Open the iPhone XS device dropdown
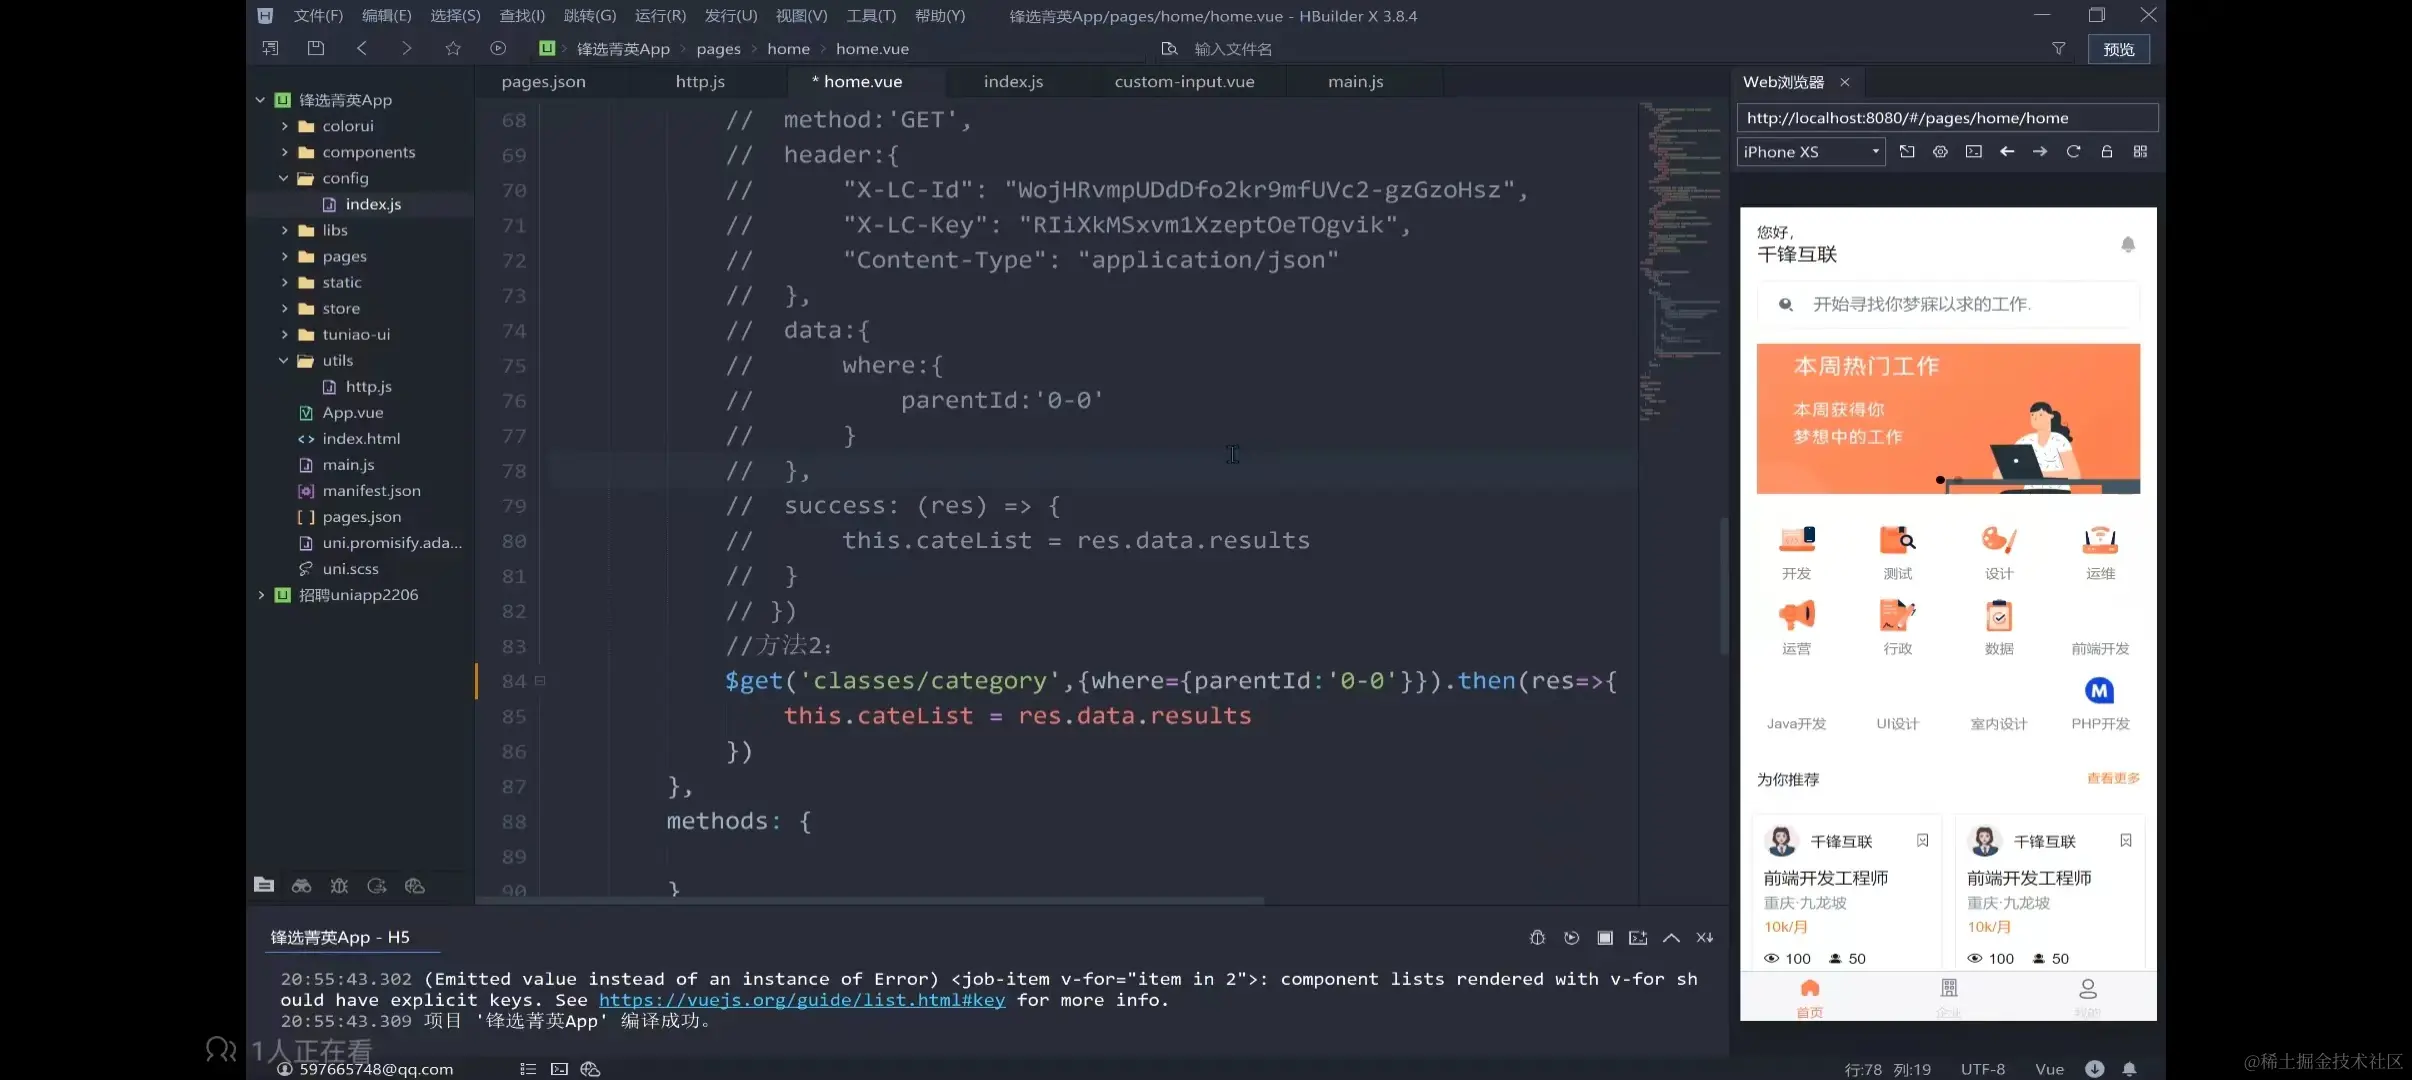The height and width of the screenshot is (1080, 2412). click(1810, 152)
